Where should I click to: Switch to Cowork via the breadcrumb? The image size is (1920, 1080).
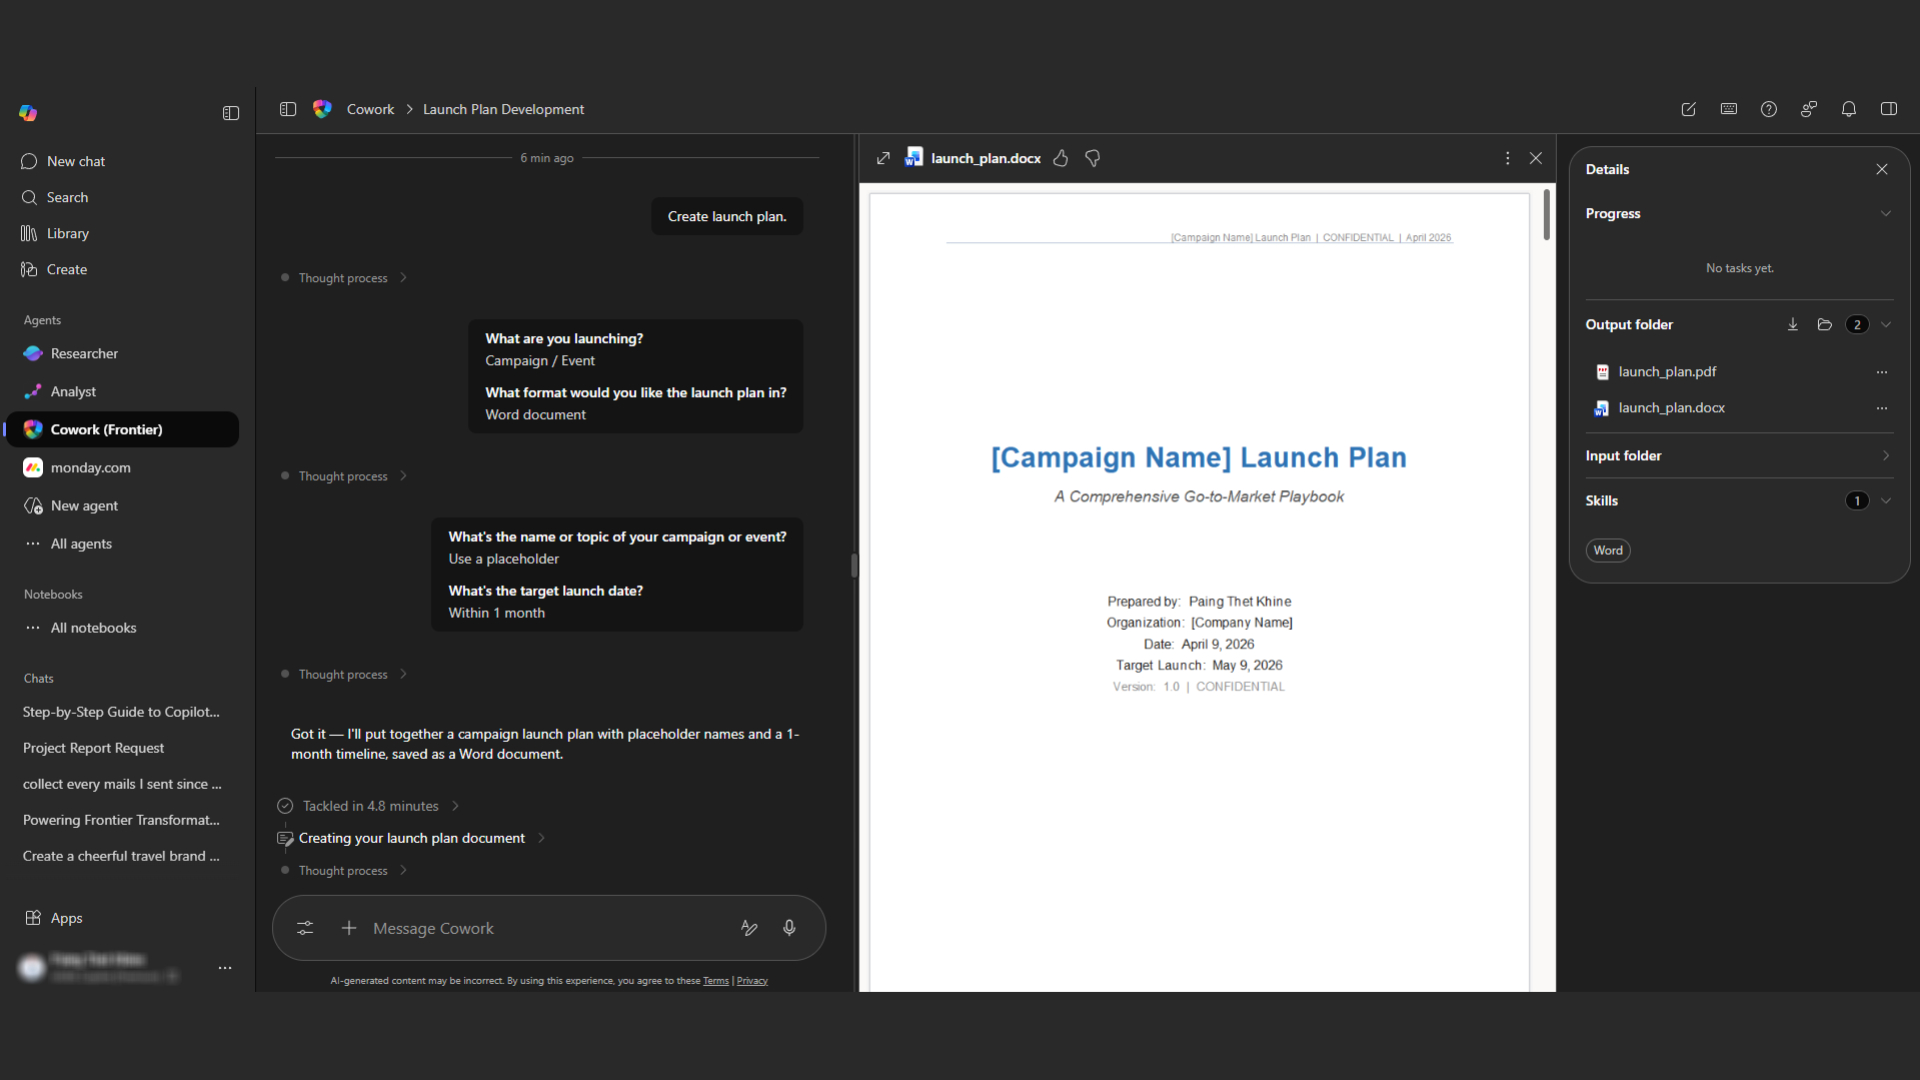tap(370, 109)
